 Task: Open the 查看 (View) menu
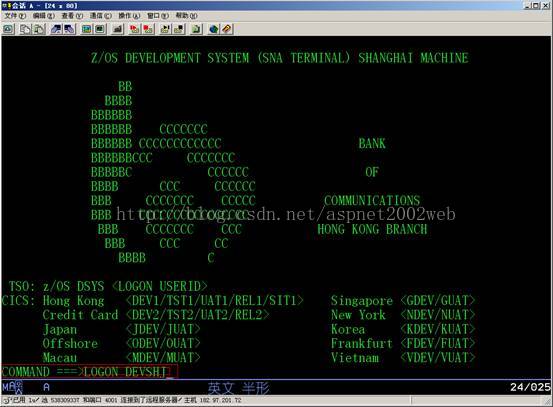(x=72, y=16)
